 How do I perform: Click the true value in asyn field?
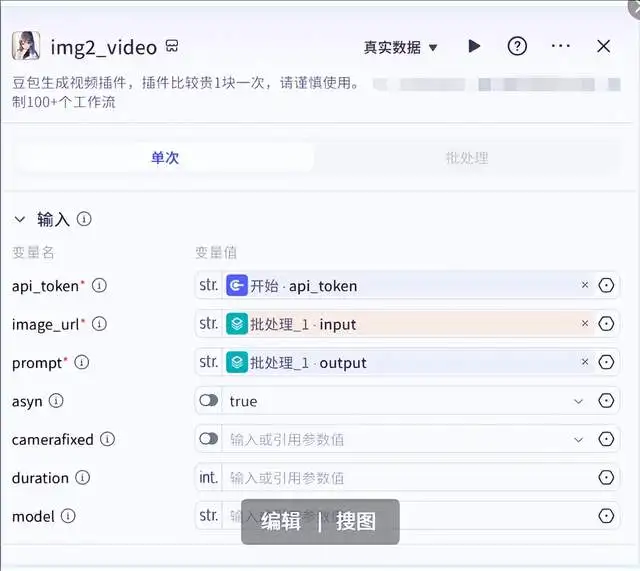pyautogui.click(x=243, y=401)
